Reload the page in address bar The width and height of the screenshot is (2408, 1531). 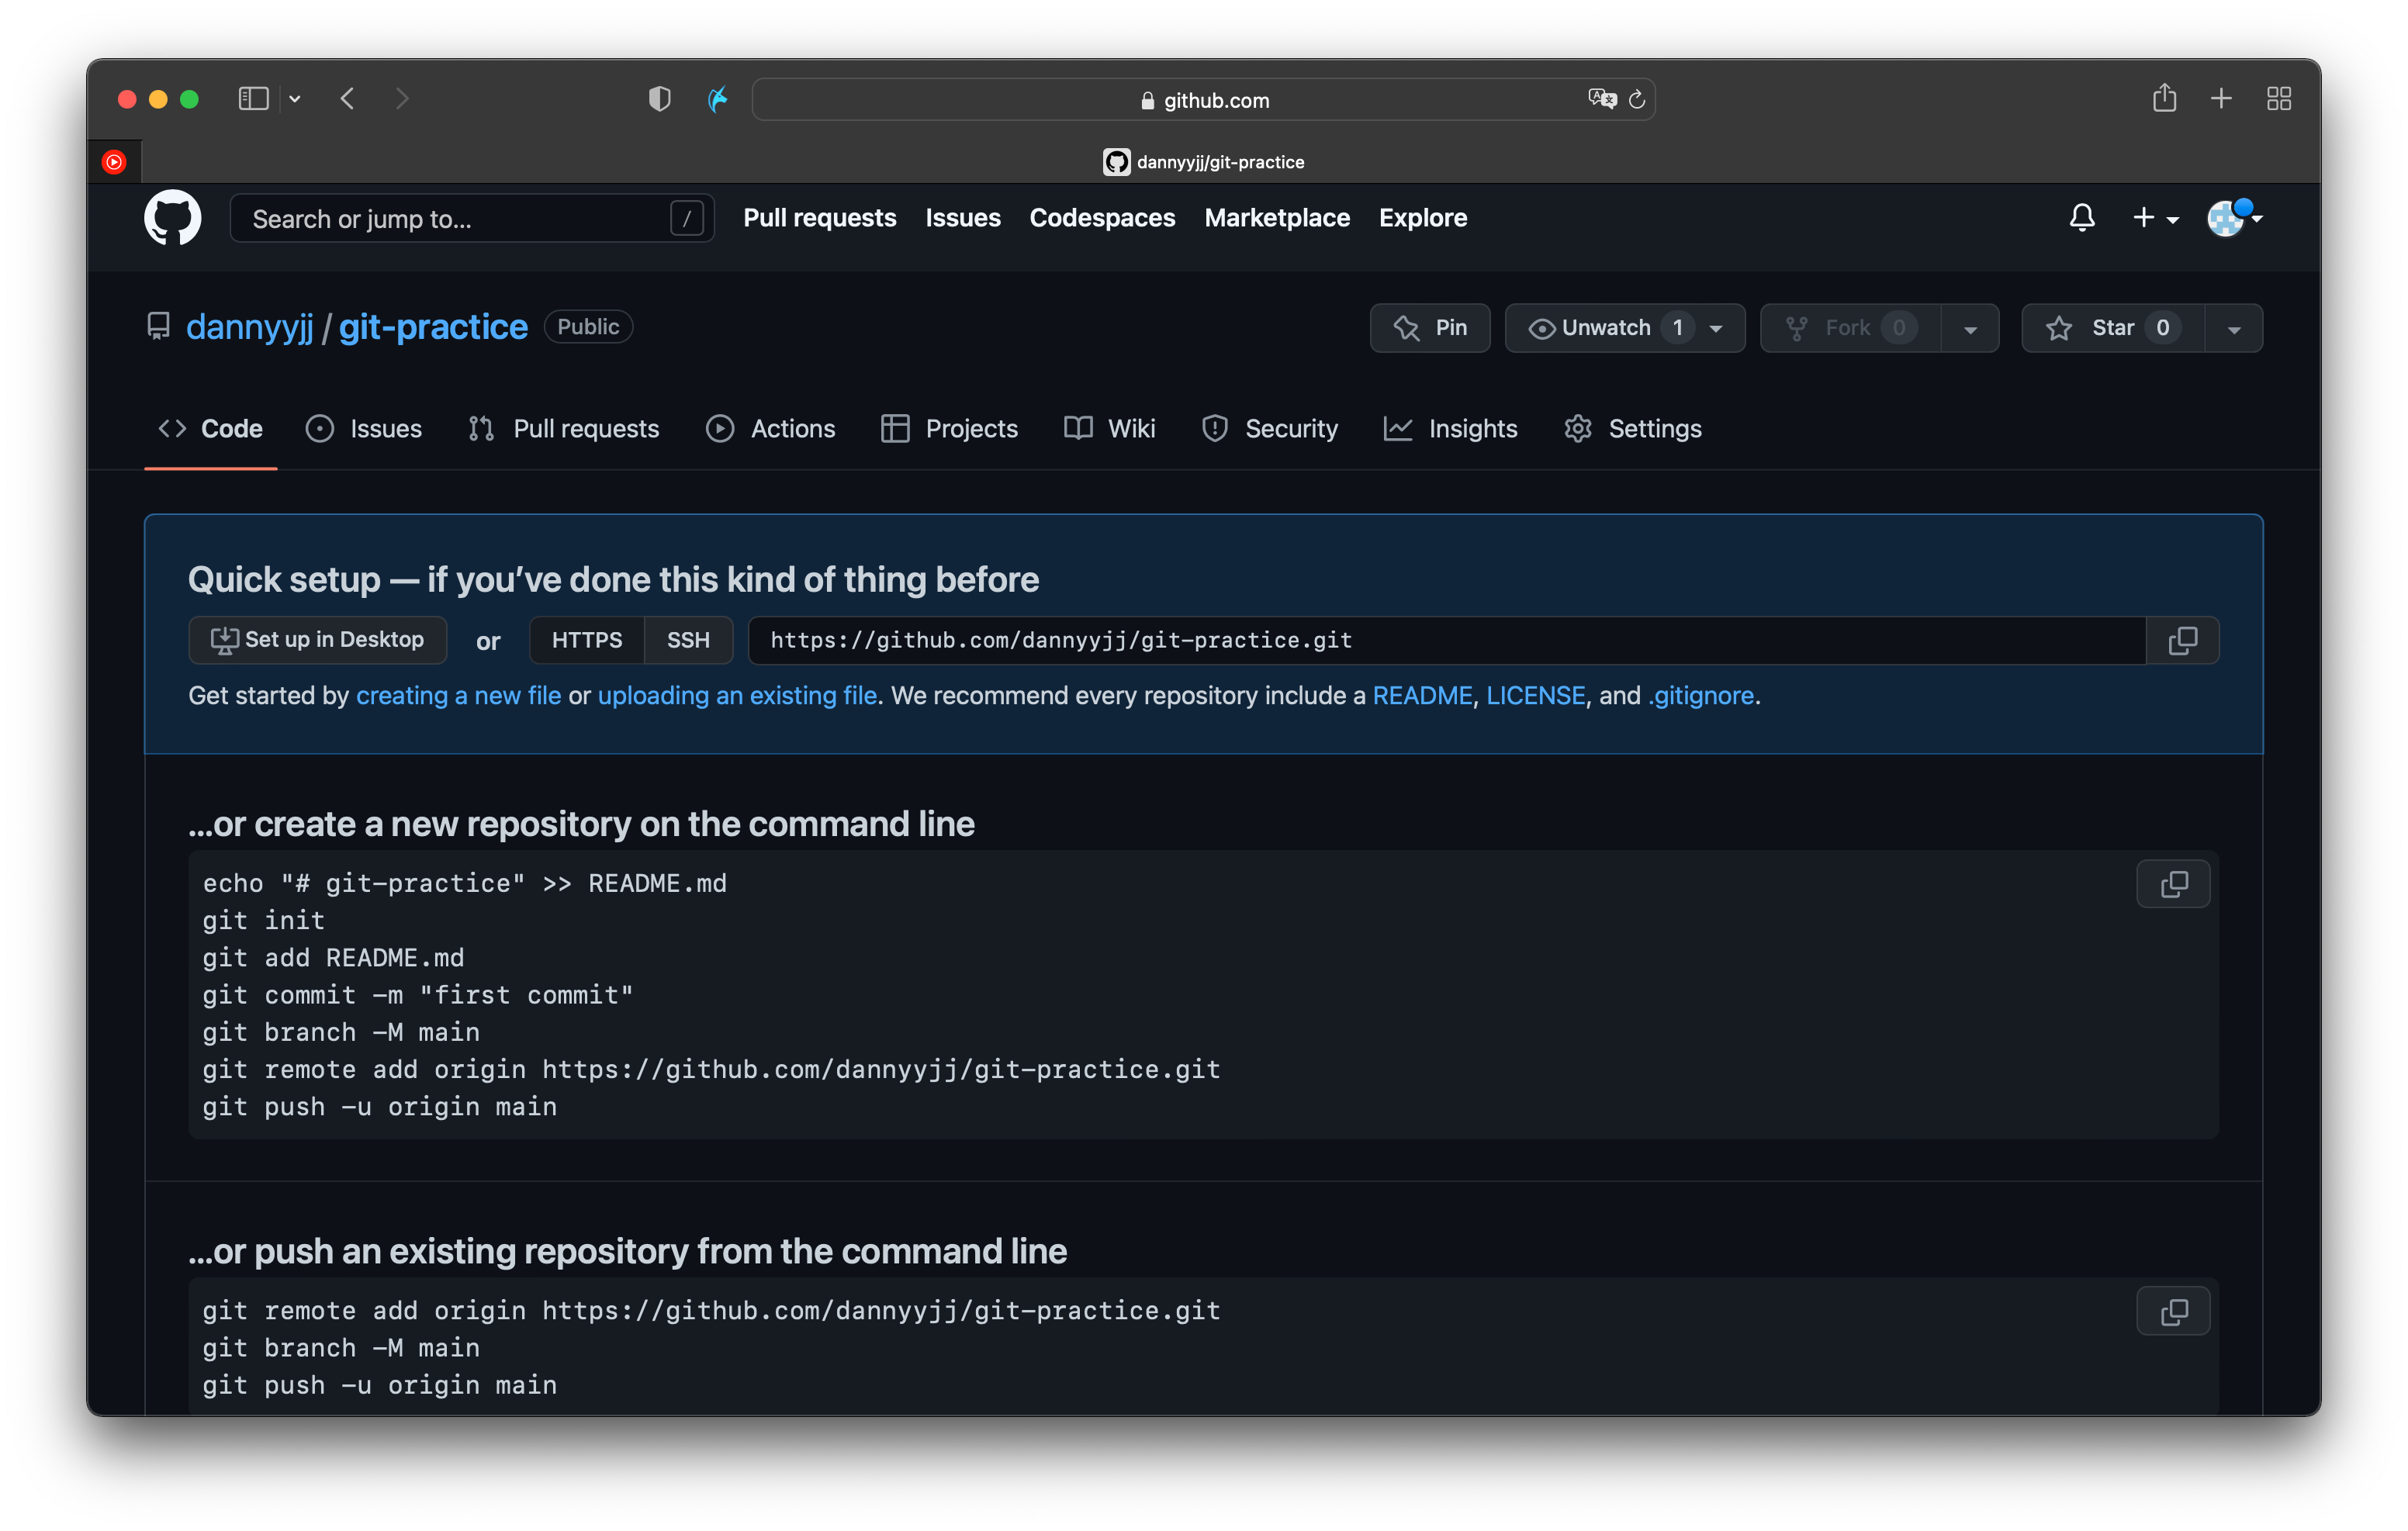click(x=1637, y=99)
